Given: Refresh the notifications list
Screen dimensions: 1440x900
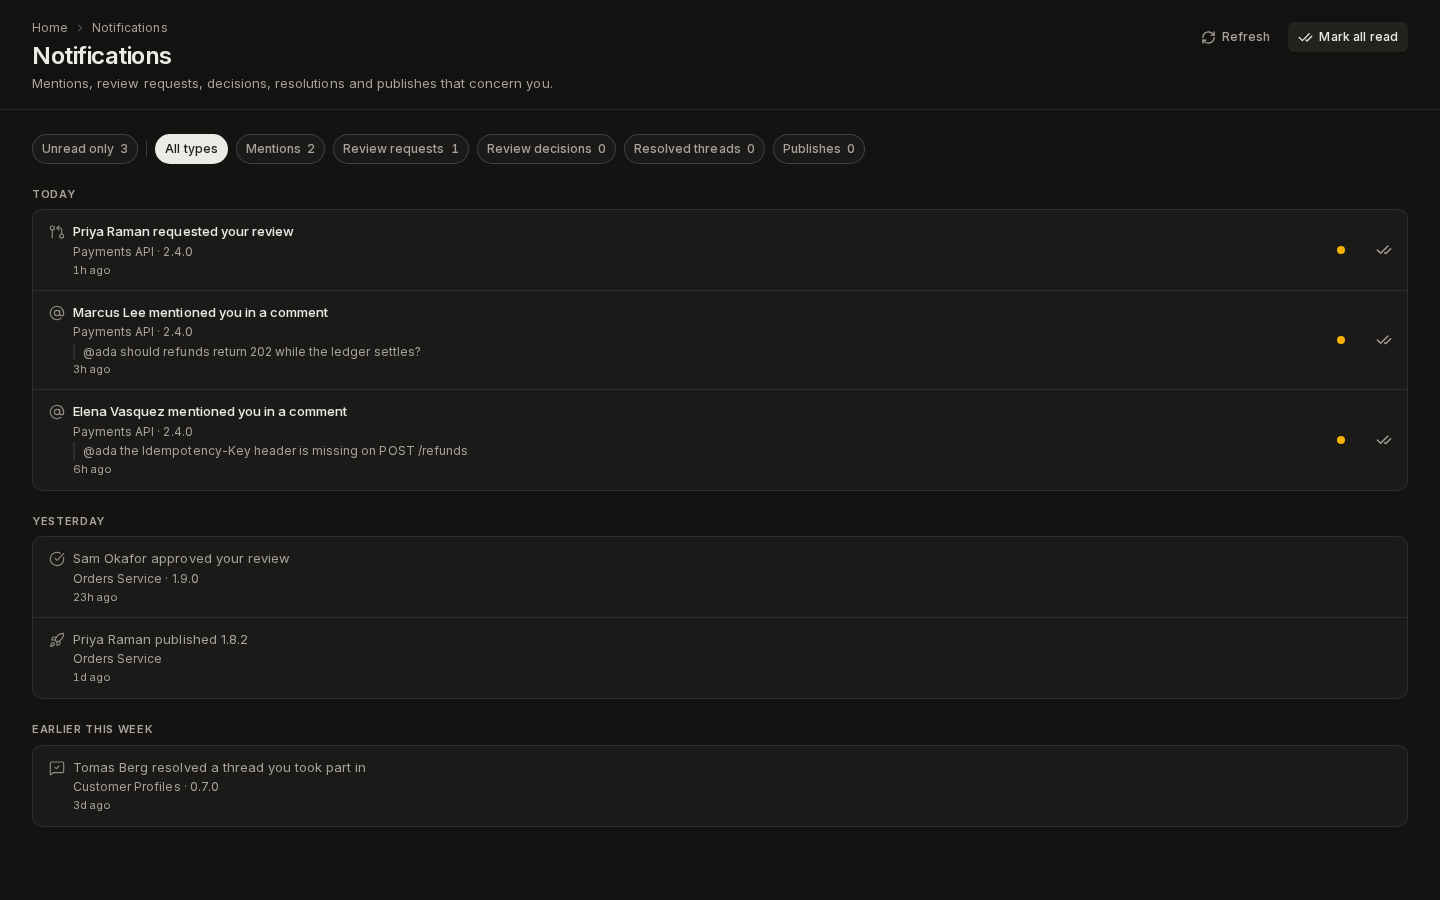Looking at the screenshot, I should 1235,37.
